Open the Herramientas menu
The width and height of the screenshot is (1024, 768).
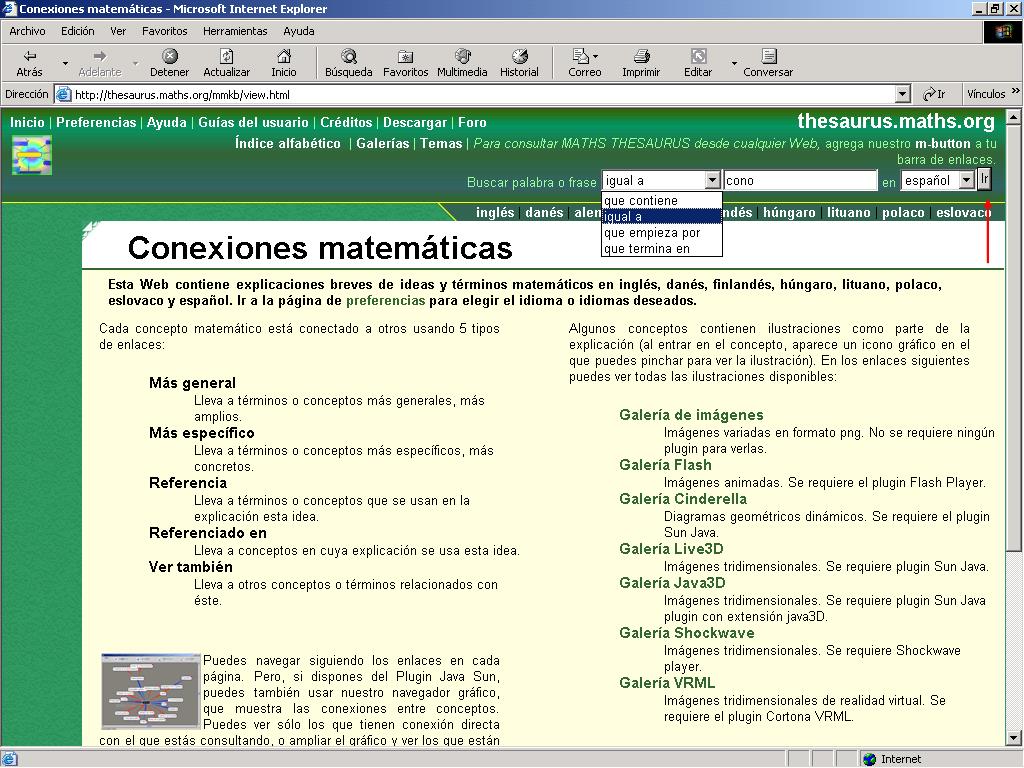coord(235,31)
